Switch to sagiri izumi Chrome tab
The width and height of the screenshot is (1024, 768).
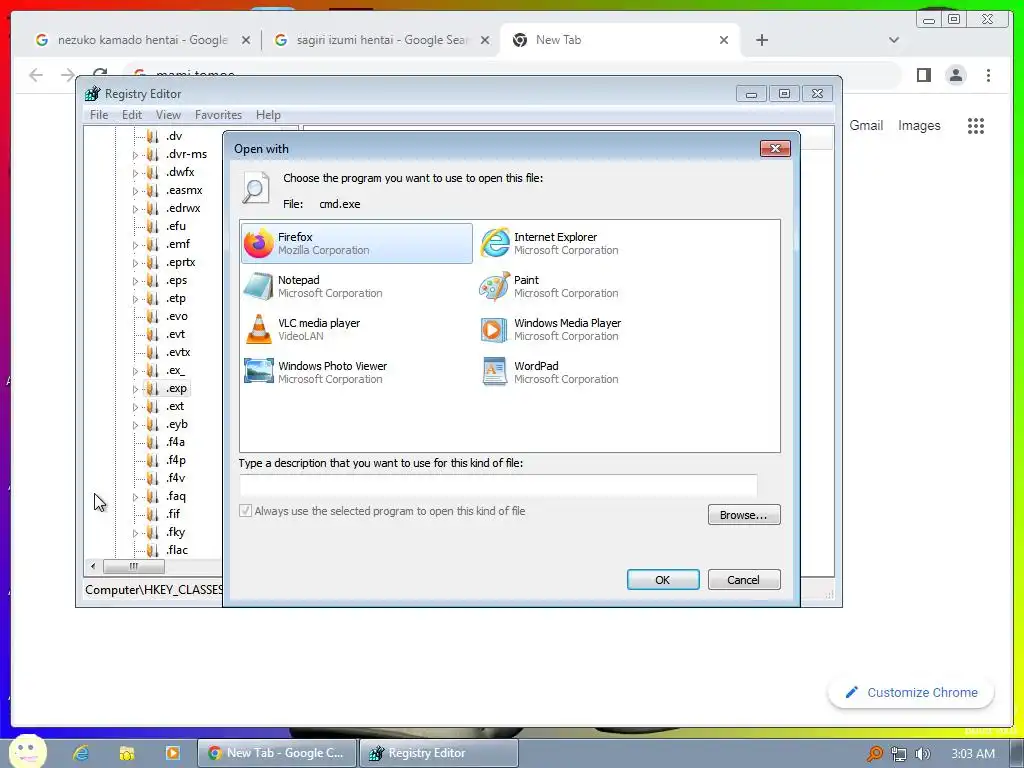click(x=381, y=40)
